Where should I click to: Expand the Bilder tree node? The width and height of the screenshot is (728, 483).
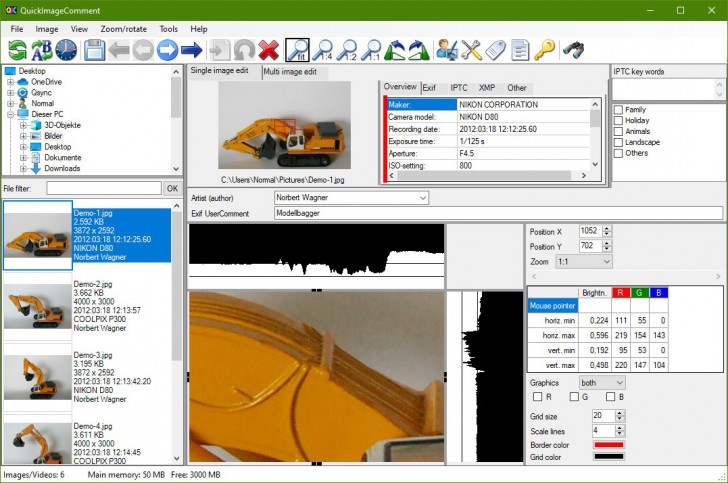coord(23,136)
